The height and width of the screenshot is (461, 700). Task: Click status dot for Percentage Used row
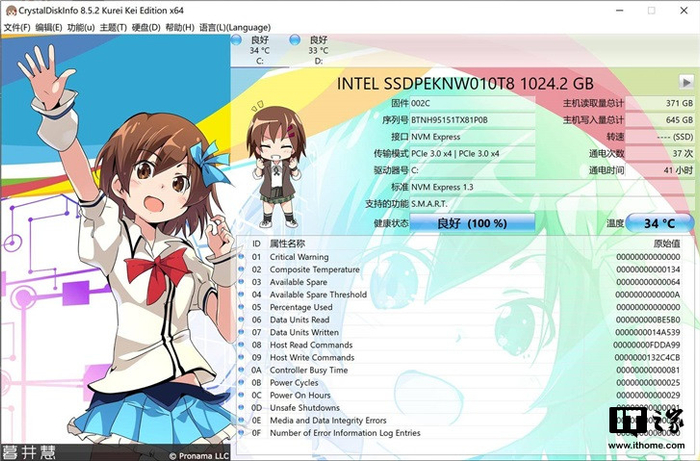[x=242, y=307]
